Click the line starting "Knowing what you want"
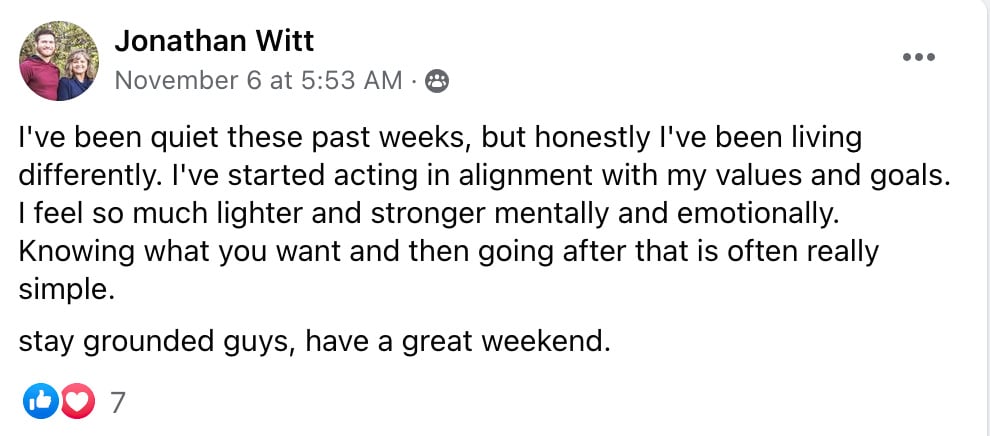This screenshot has height=436, width=990. coord(448,252)
